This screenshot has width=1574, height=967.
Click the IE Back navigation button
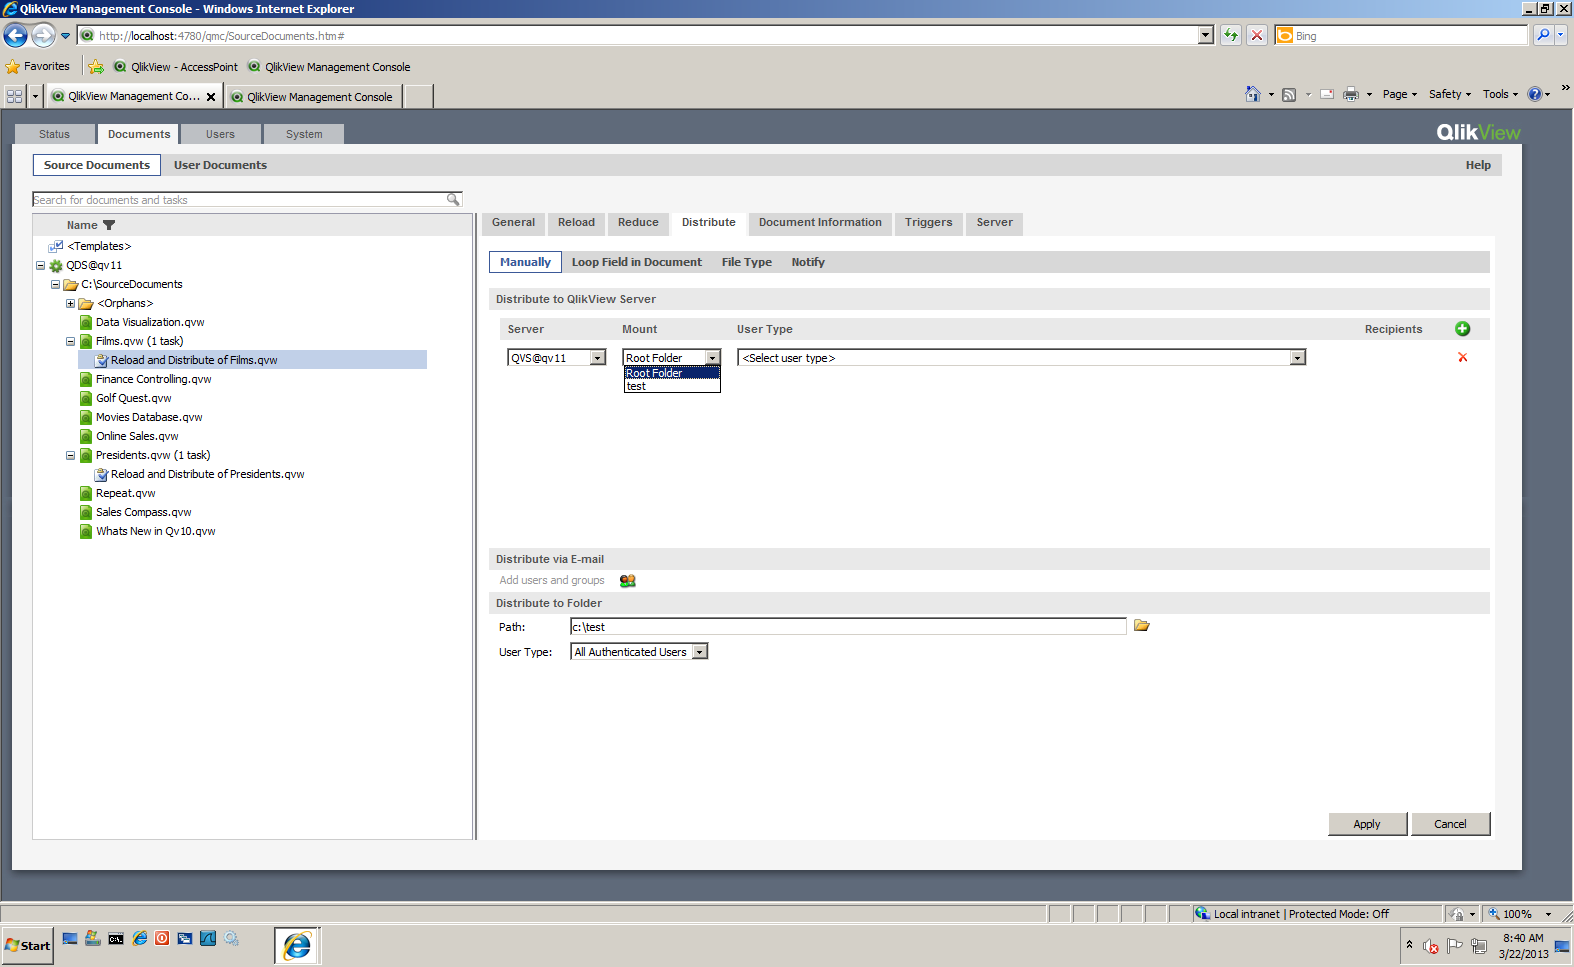pyautogui.click(x=15, y=36)
